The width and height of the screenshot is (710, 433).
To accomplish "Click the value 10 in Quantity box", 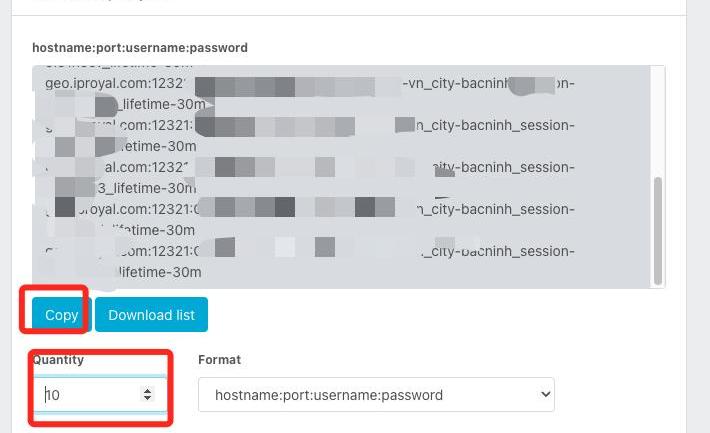I will coord(53,394).
